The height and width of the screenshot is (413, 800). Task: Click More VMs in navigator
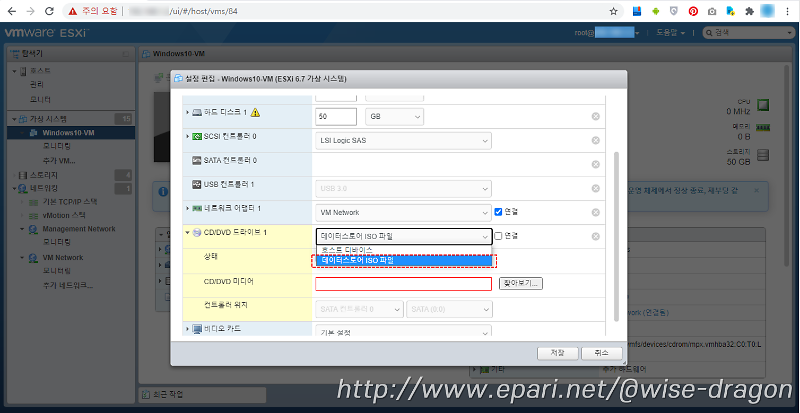(59, 161)
